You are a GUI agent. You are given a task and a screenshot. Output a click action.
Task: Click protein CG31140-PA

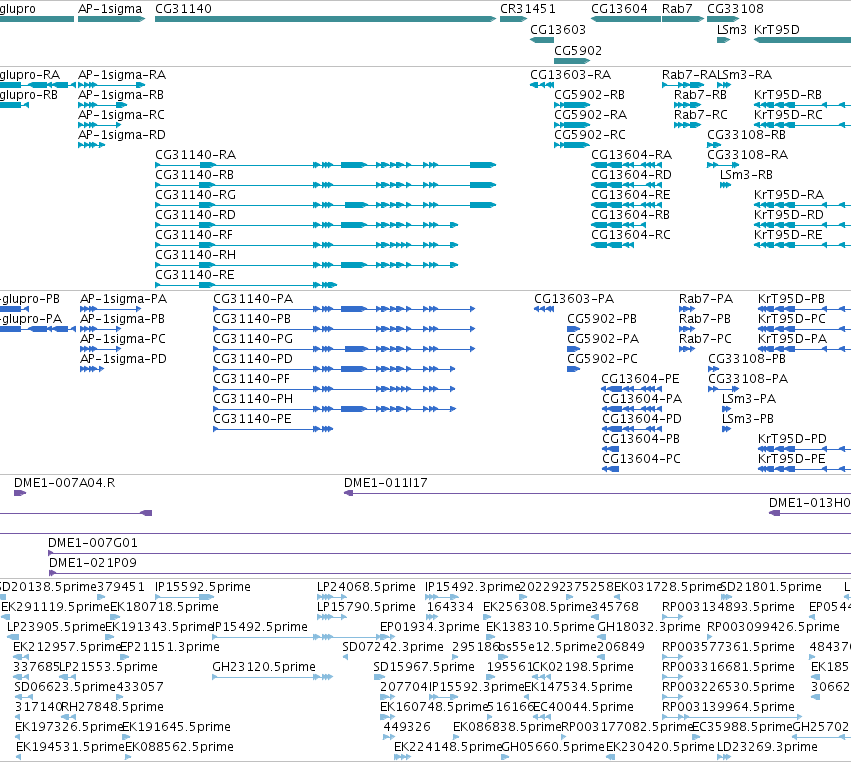[x=344, y=309]
